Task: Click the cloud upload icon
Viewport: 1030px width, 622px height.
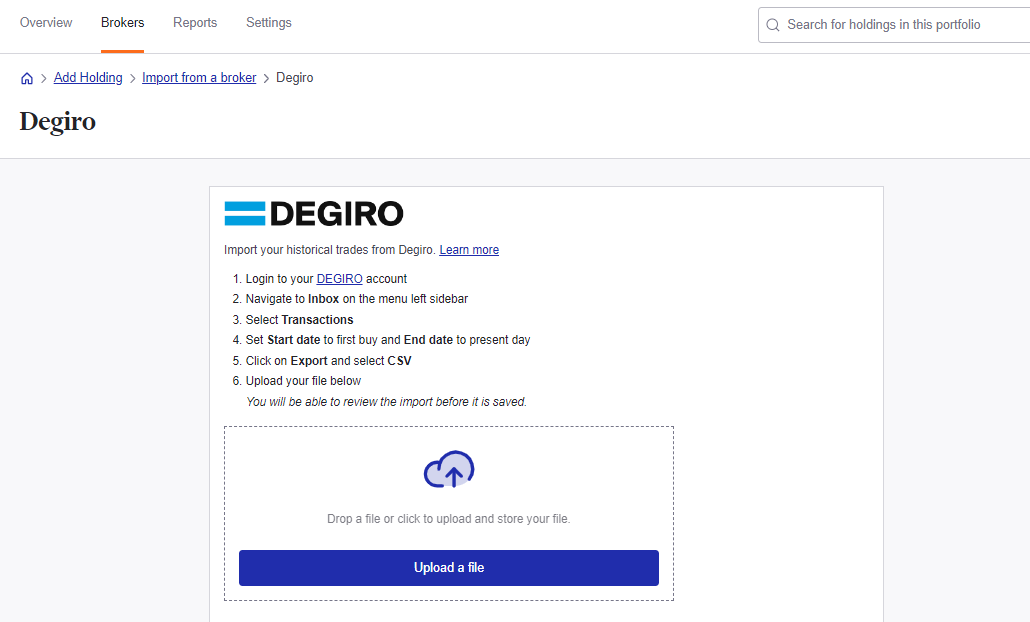Action: 448,469
